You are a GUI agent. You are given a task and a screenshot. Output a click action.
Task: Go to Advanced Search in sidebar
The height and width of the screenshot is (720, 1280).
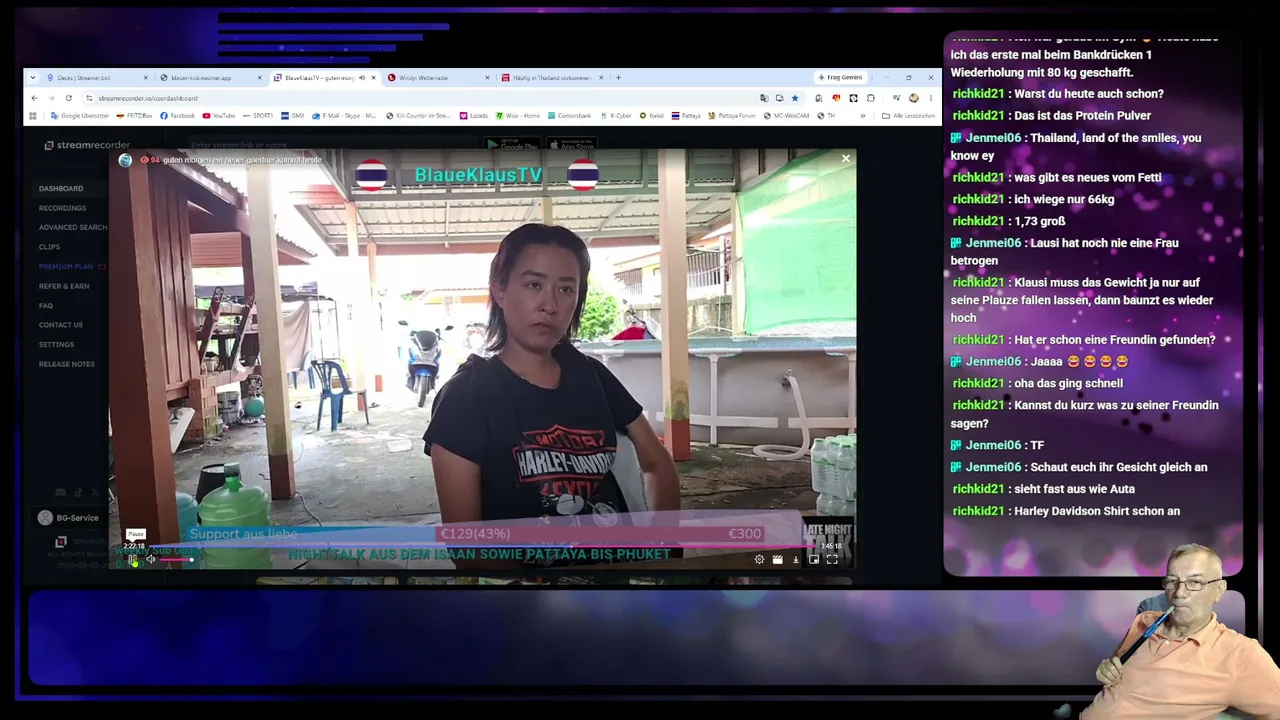coord(73,227)
